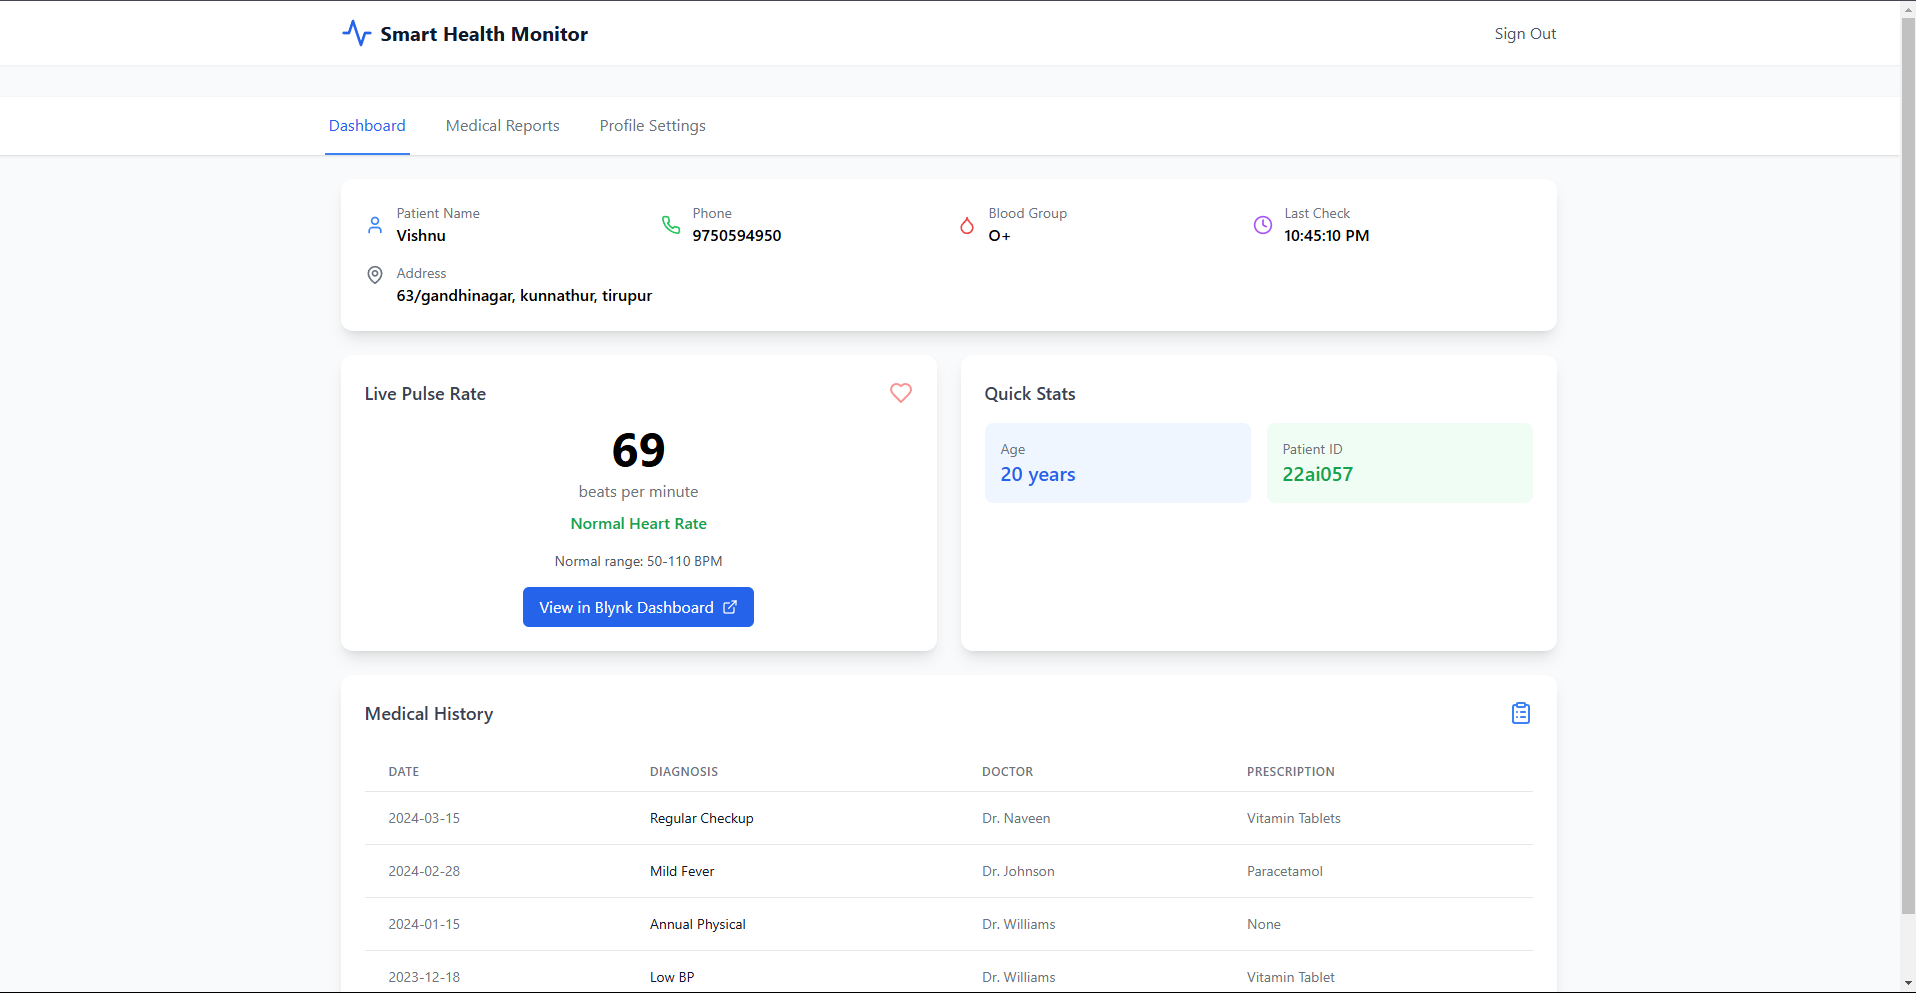Click the DOCTOR column header
The width and height of the screenshot is (1916, 993).
click(x=1007, y=772)
